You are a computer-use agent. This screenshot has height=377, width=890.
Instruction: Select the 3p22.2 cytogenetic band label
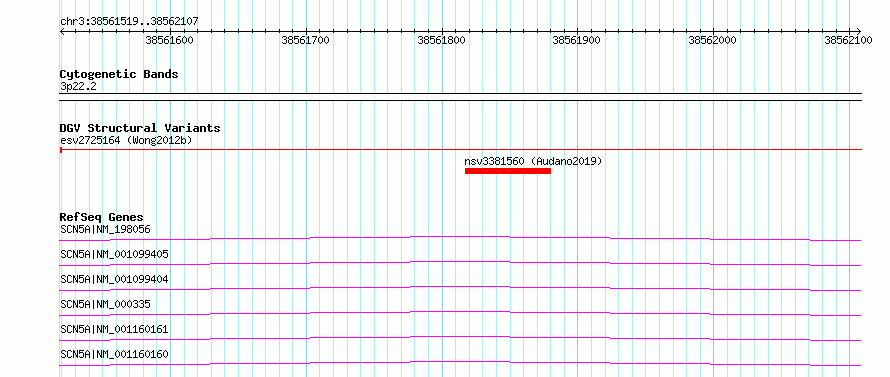[78, 86]
